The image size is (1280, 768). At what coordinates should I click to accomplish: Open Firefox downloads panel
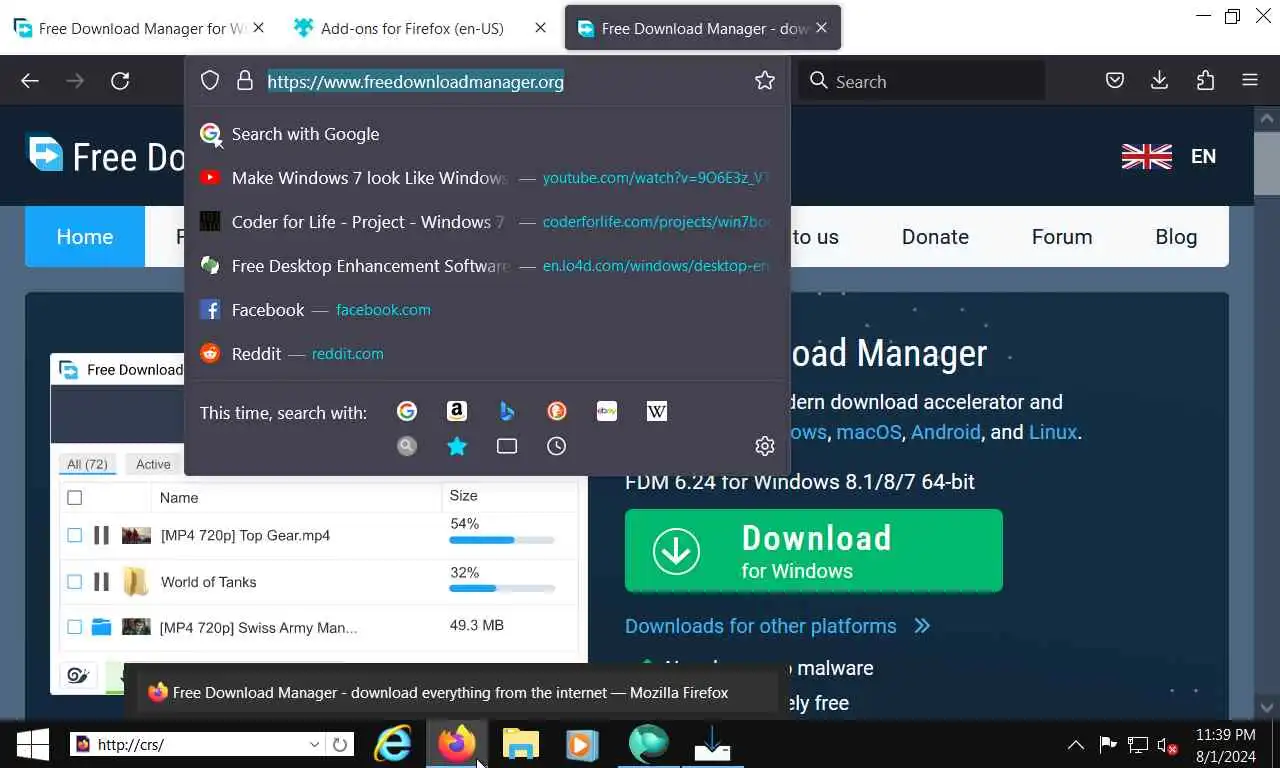1160,81
